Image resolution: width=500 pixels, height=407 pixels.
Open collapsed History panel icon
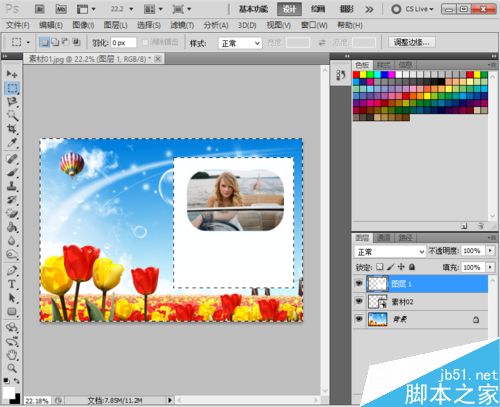pyautogui.click(x=341, y=75)
